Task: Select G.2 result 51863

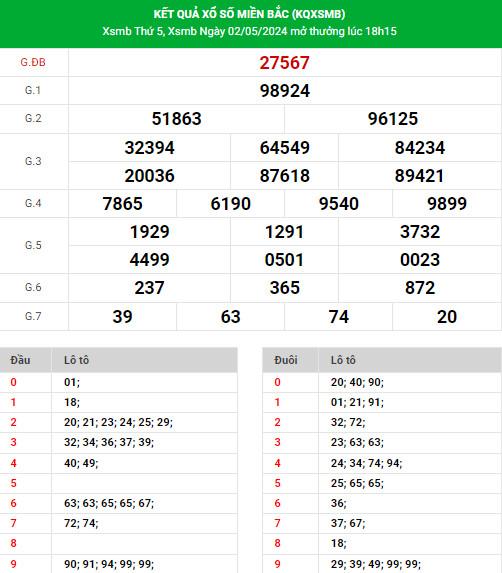Action: coord(176,119)
